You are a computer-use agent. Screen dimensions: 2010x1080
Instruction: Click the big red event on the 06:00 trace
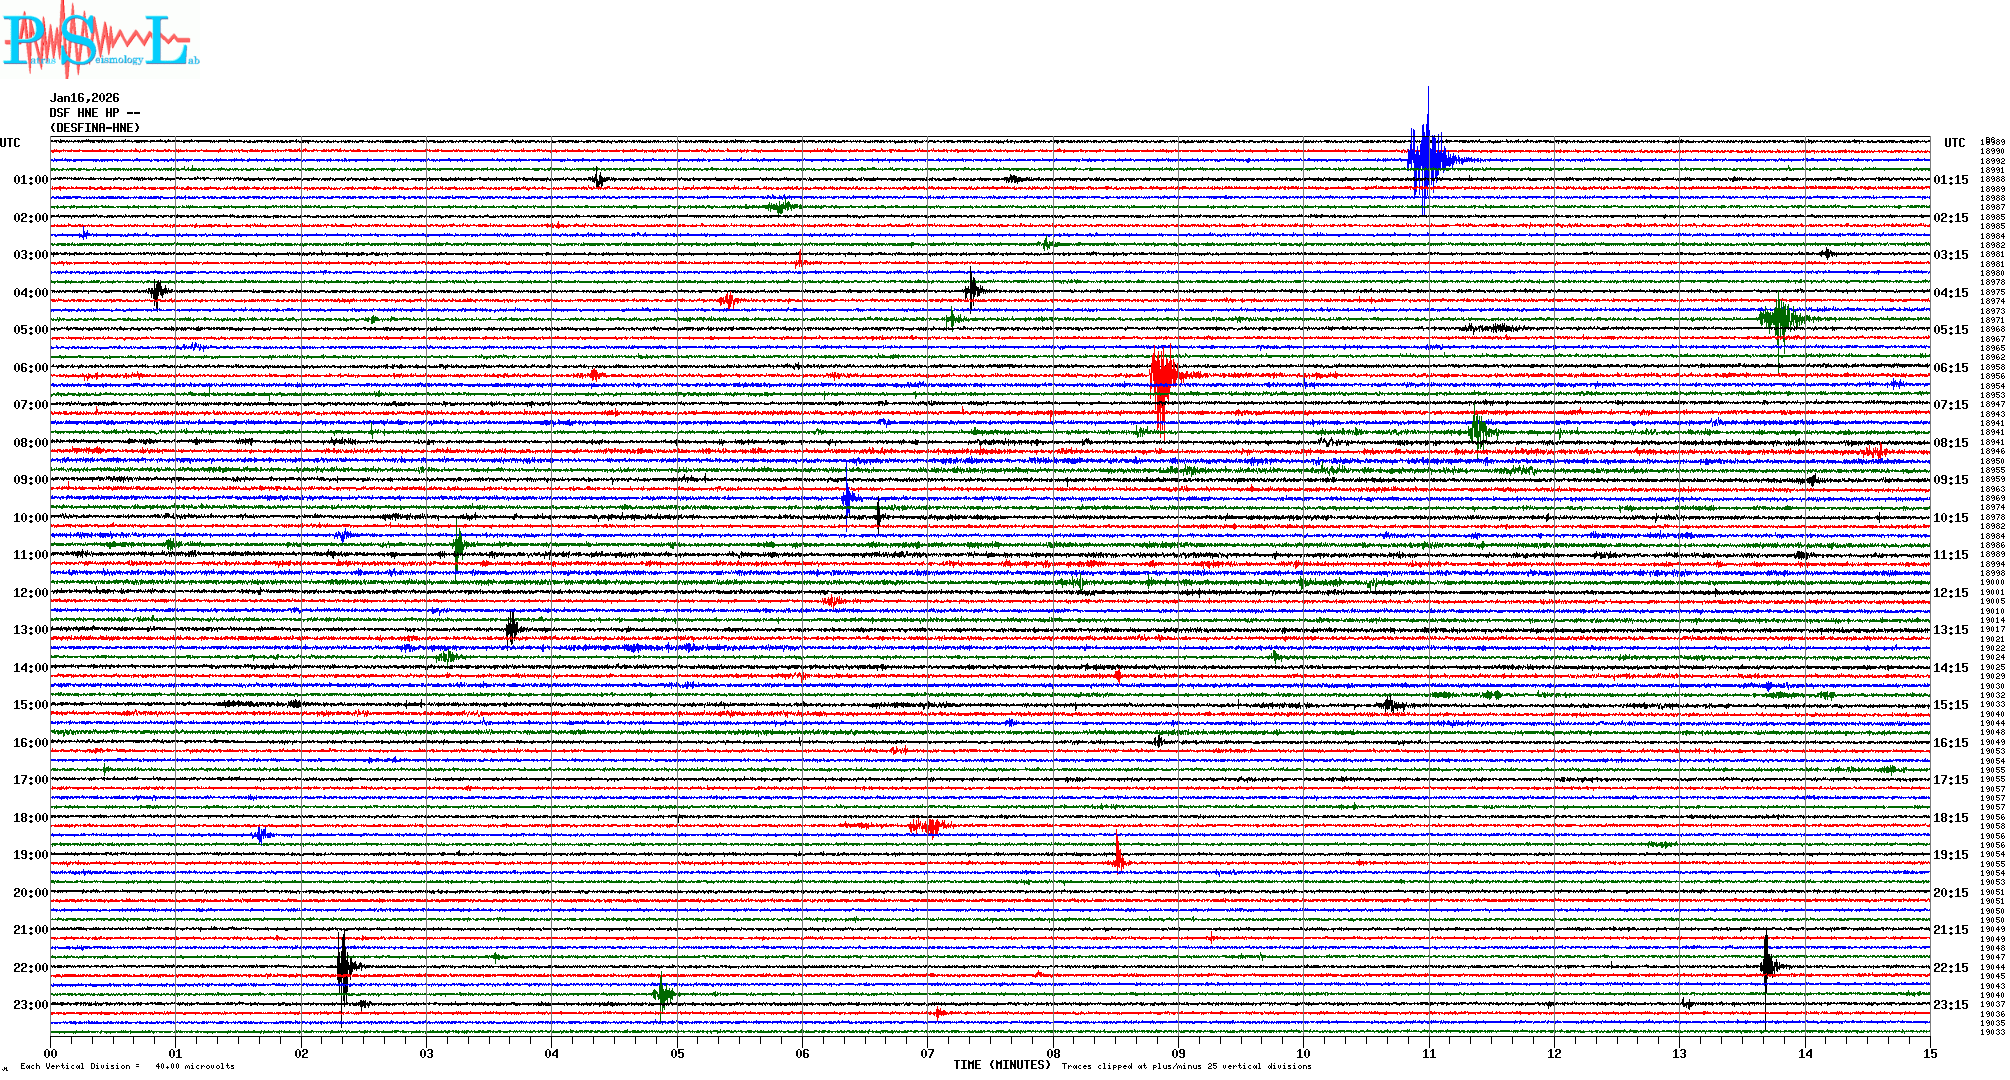[x=1161, y=378]
